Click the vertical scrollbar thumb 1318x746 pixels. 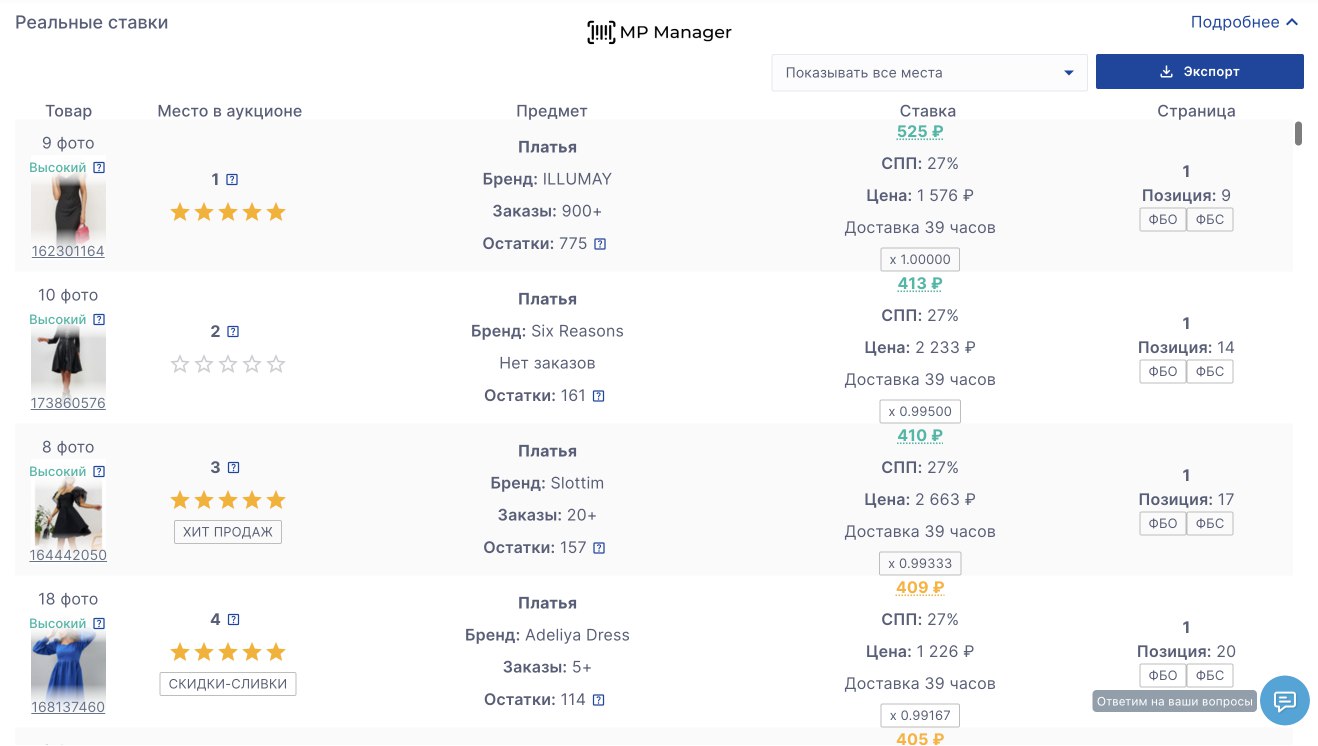click(x=1298, y=134)
